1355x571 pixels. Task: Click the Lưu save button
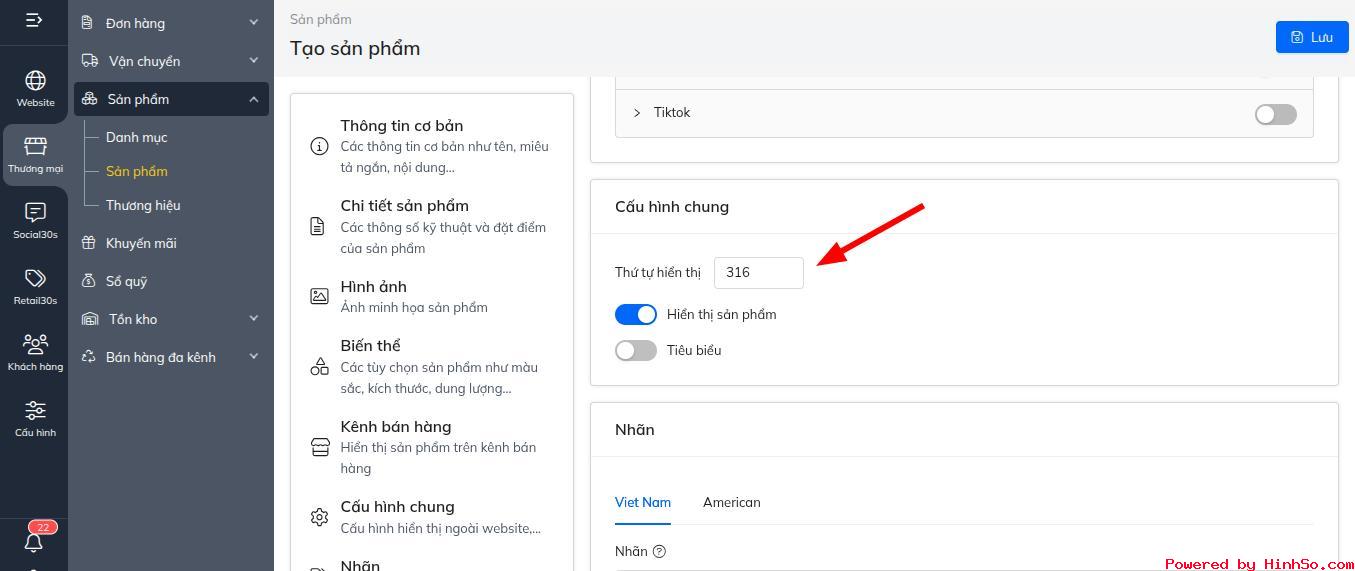click(1311, 37)
